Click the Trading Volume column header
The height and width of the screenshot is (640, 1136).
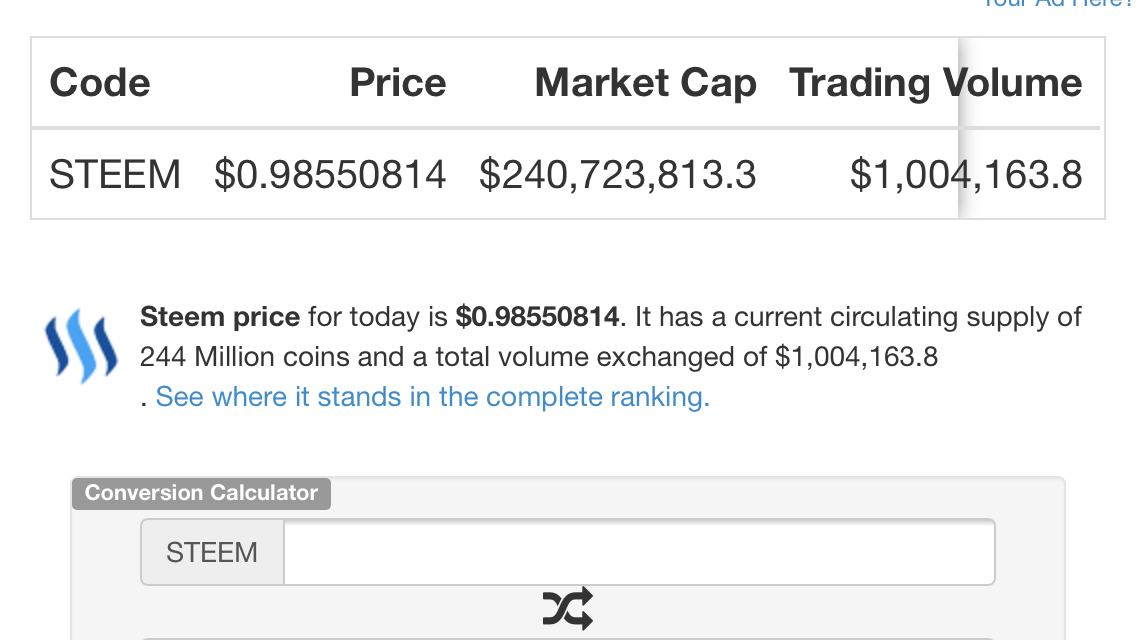coord(935,83)
